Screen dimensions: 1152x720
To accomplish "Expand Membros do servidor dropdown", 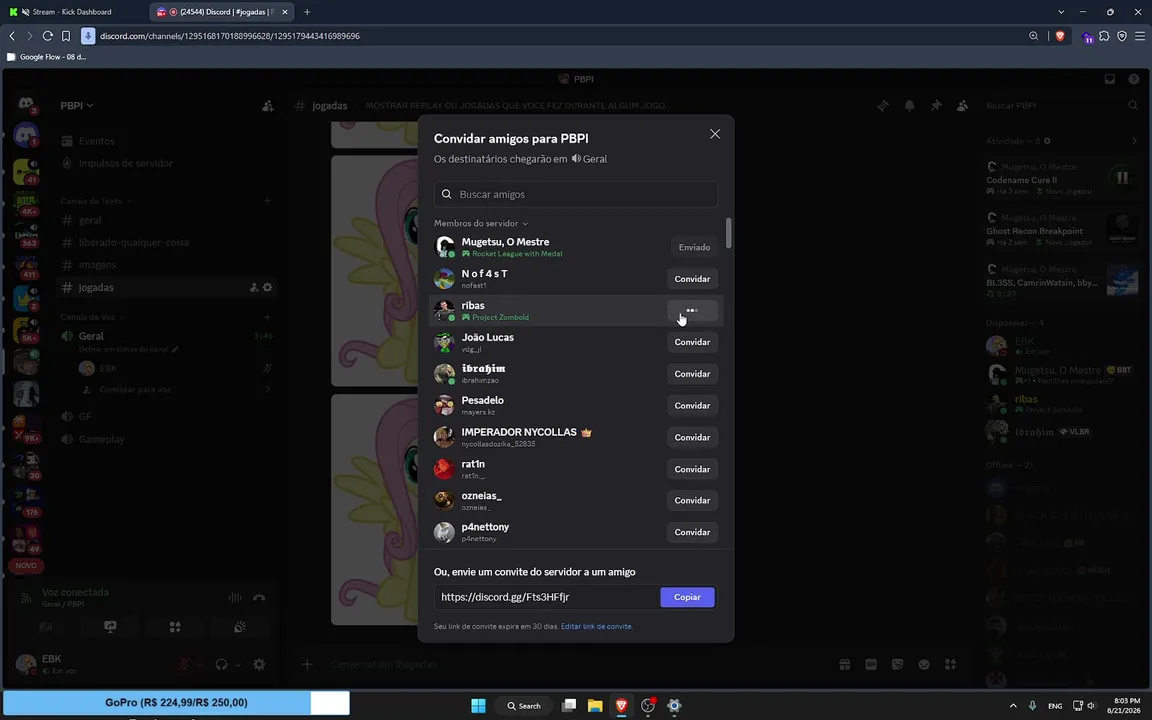I will click(481, 223).
